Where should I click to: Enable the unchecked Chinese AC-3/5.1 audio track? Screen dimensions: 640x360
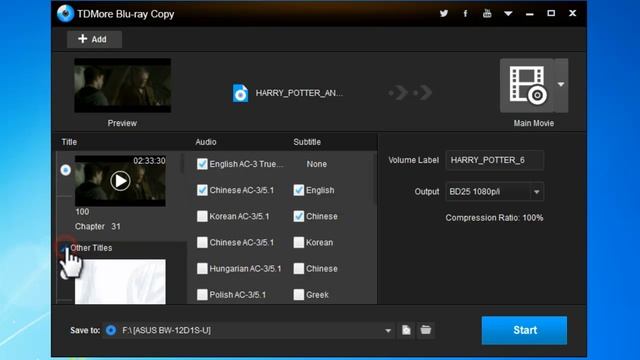coord(202,242)
